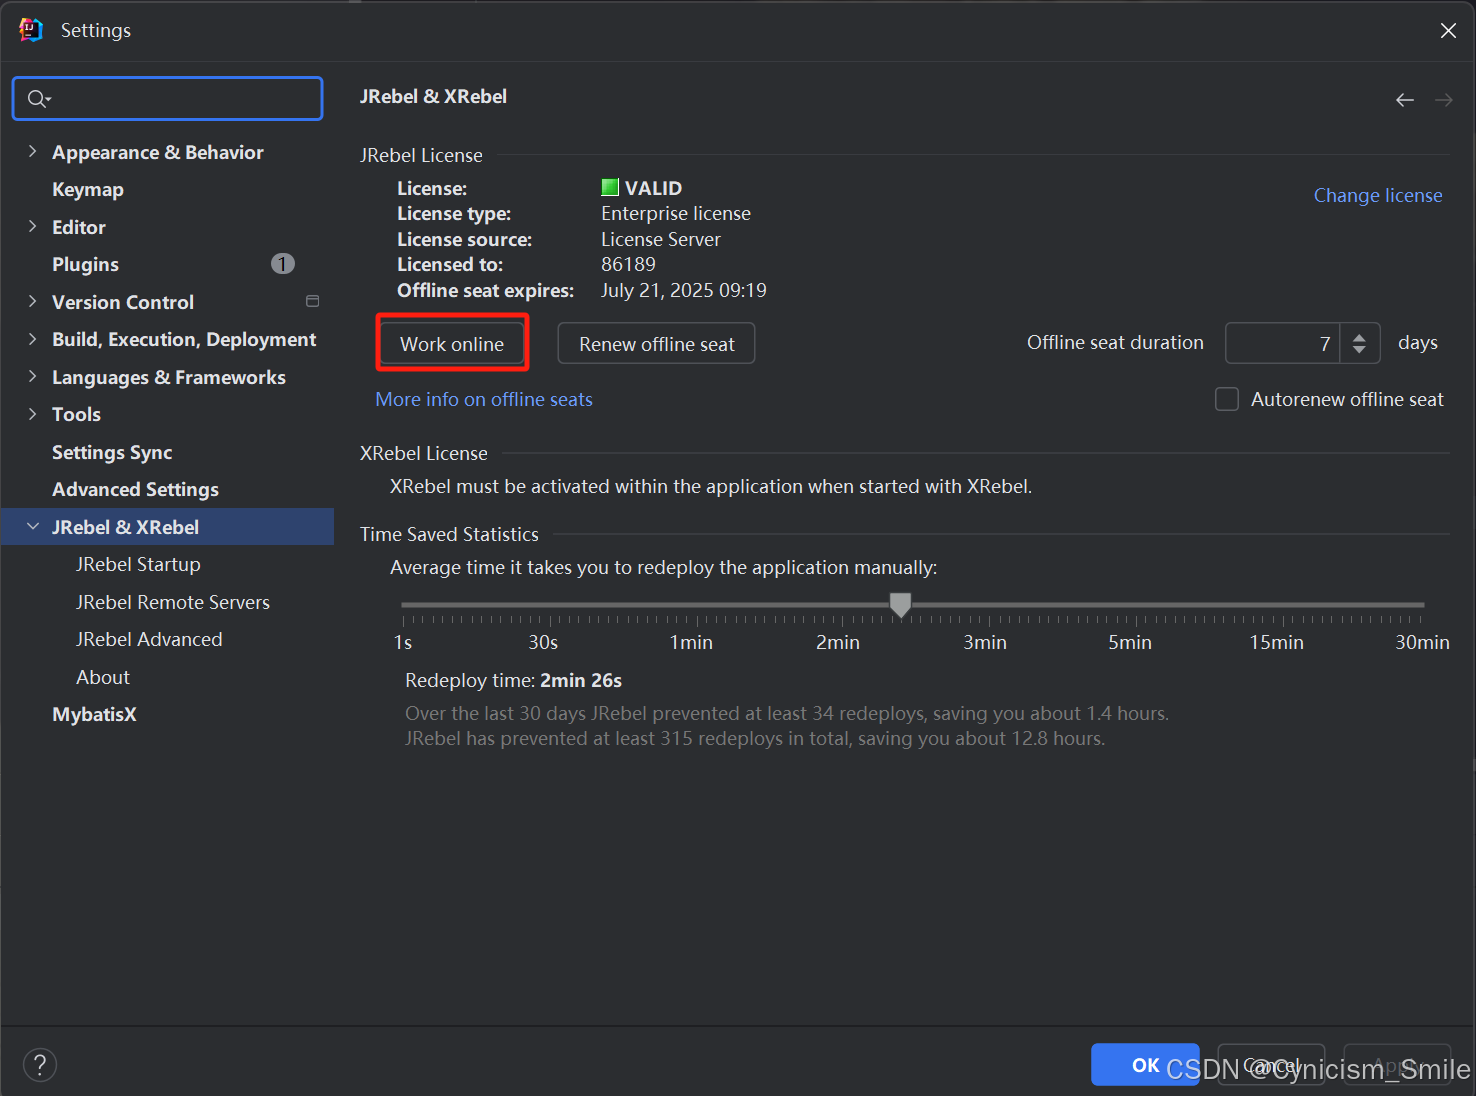Image resolution: width=1476 pixels, height=1096 pixels.
Task: Click the Enterprise license text
Action: (676, 213)
